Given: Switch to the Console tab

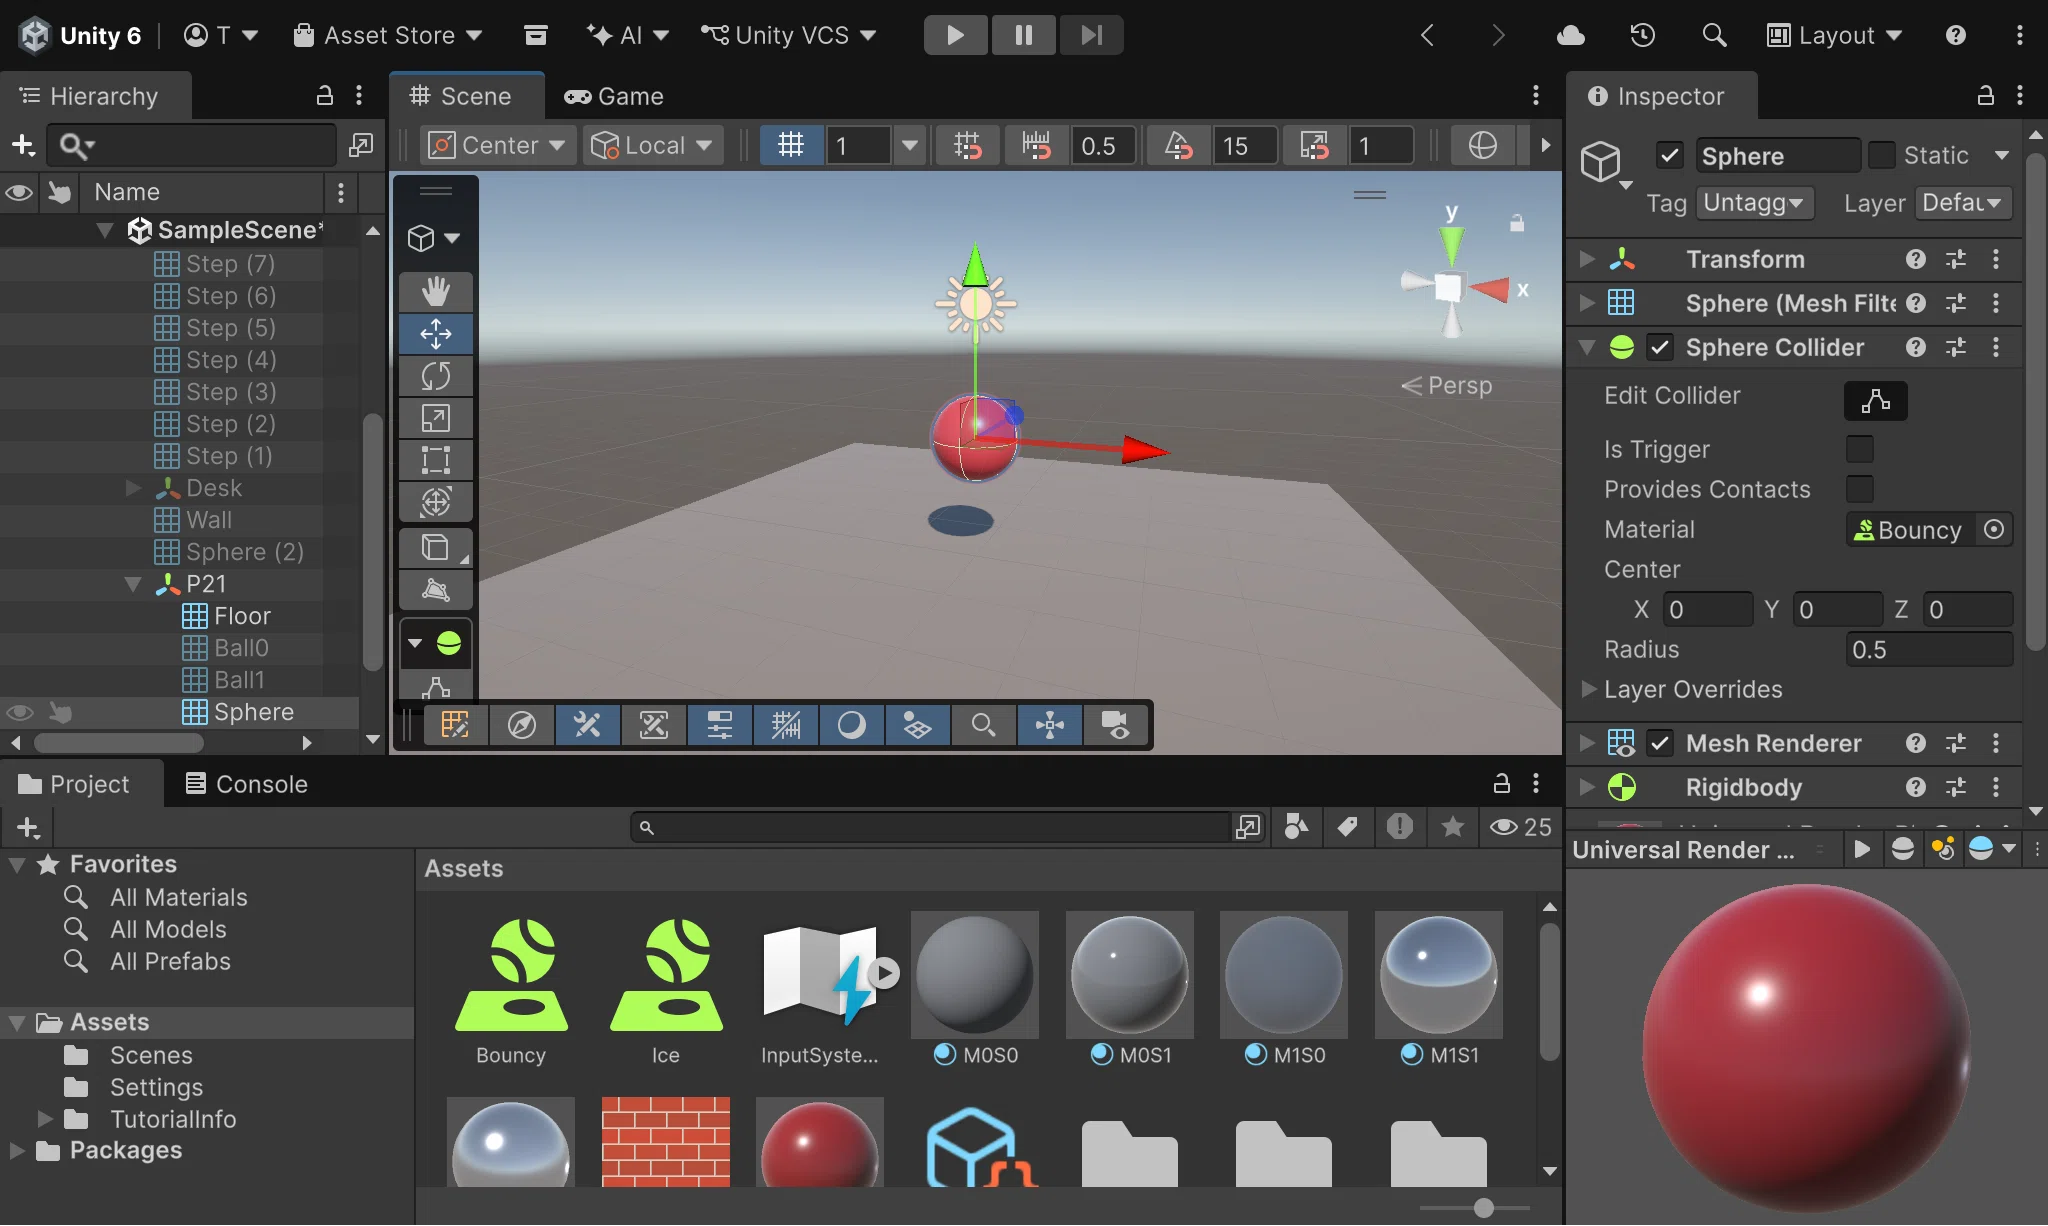Looking at the screenshot, I should (x=247, y=784).
